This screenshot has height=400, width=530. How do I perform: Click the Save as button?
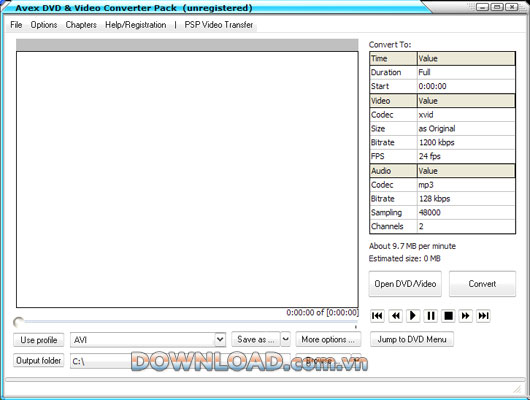(256, 339)
